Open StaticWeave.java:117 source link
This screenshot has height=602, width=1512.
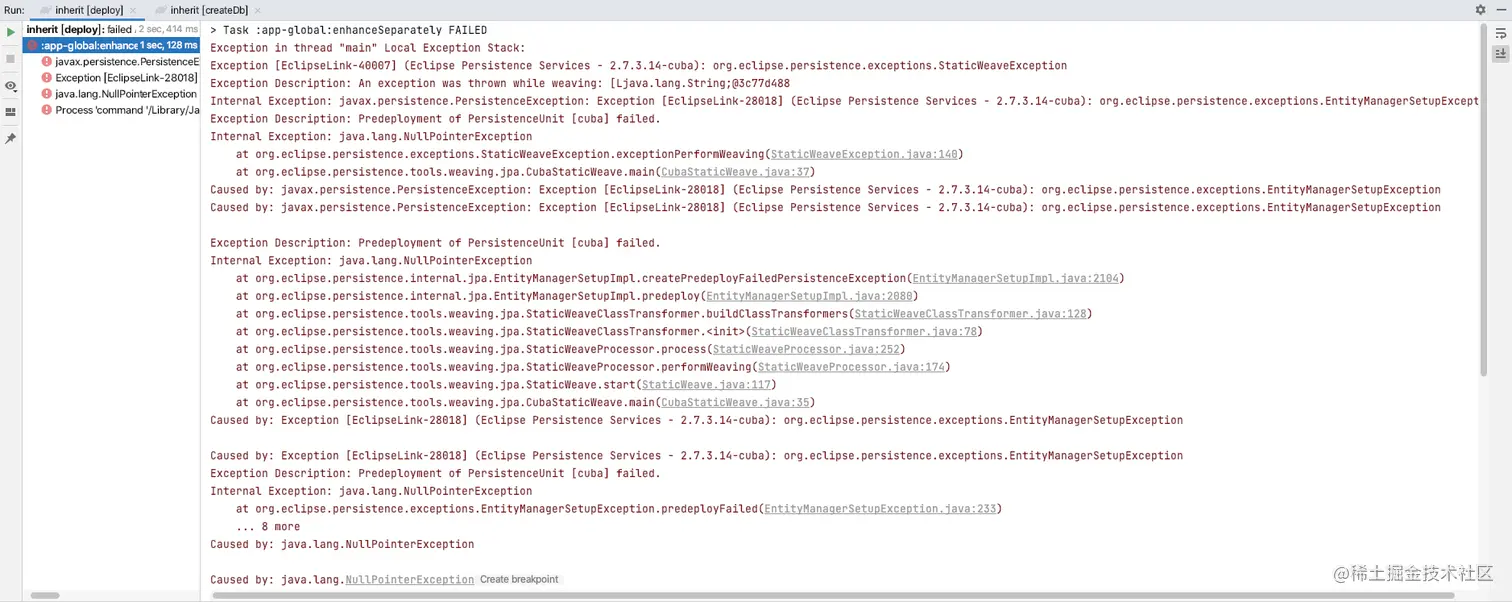click(705, 385)
